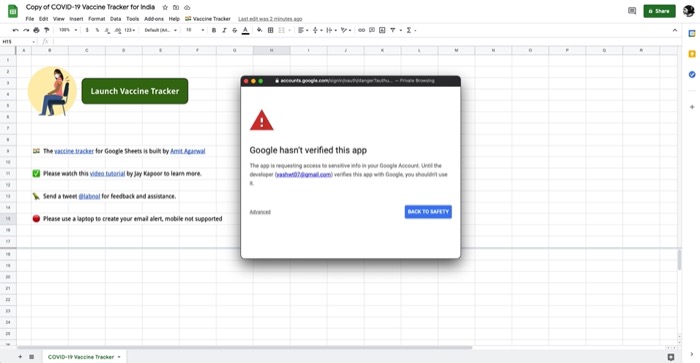Image resolution: width=700 pixels, height=363 pixels.
Task: Toggle strikethrough formatting
Action: [x=234, y=30]
